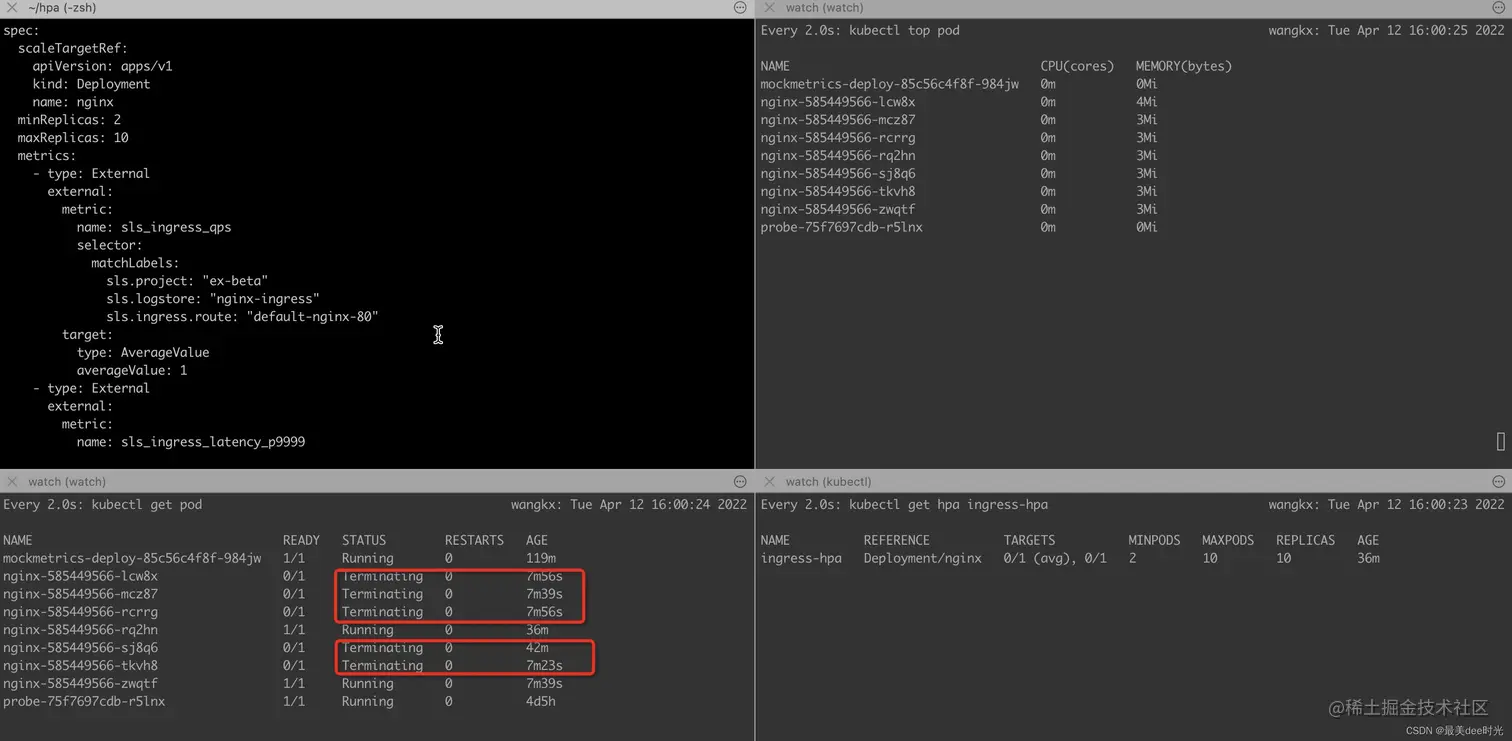Click the MINPODS column header
This screenshot has height=741, width=1512.
(1154, 540)
